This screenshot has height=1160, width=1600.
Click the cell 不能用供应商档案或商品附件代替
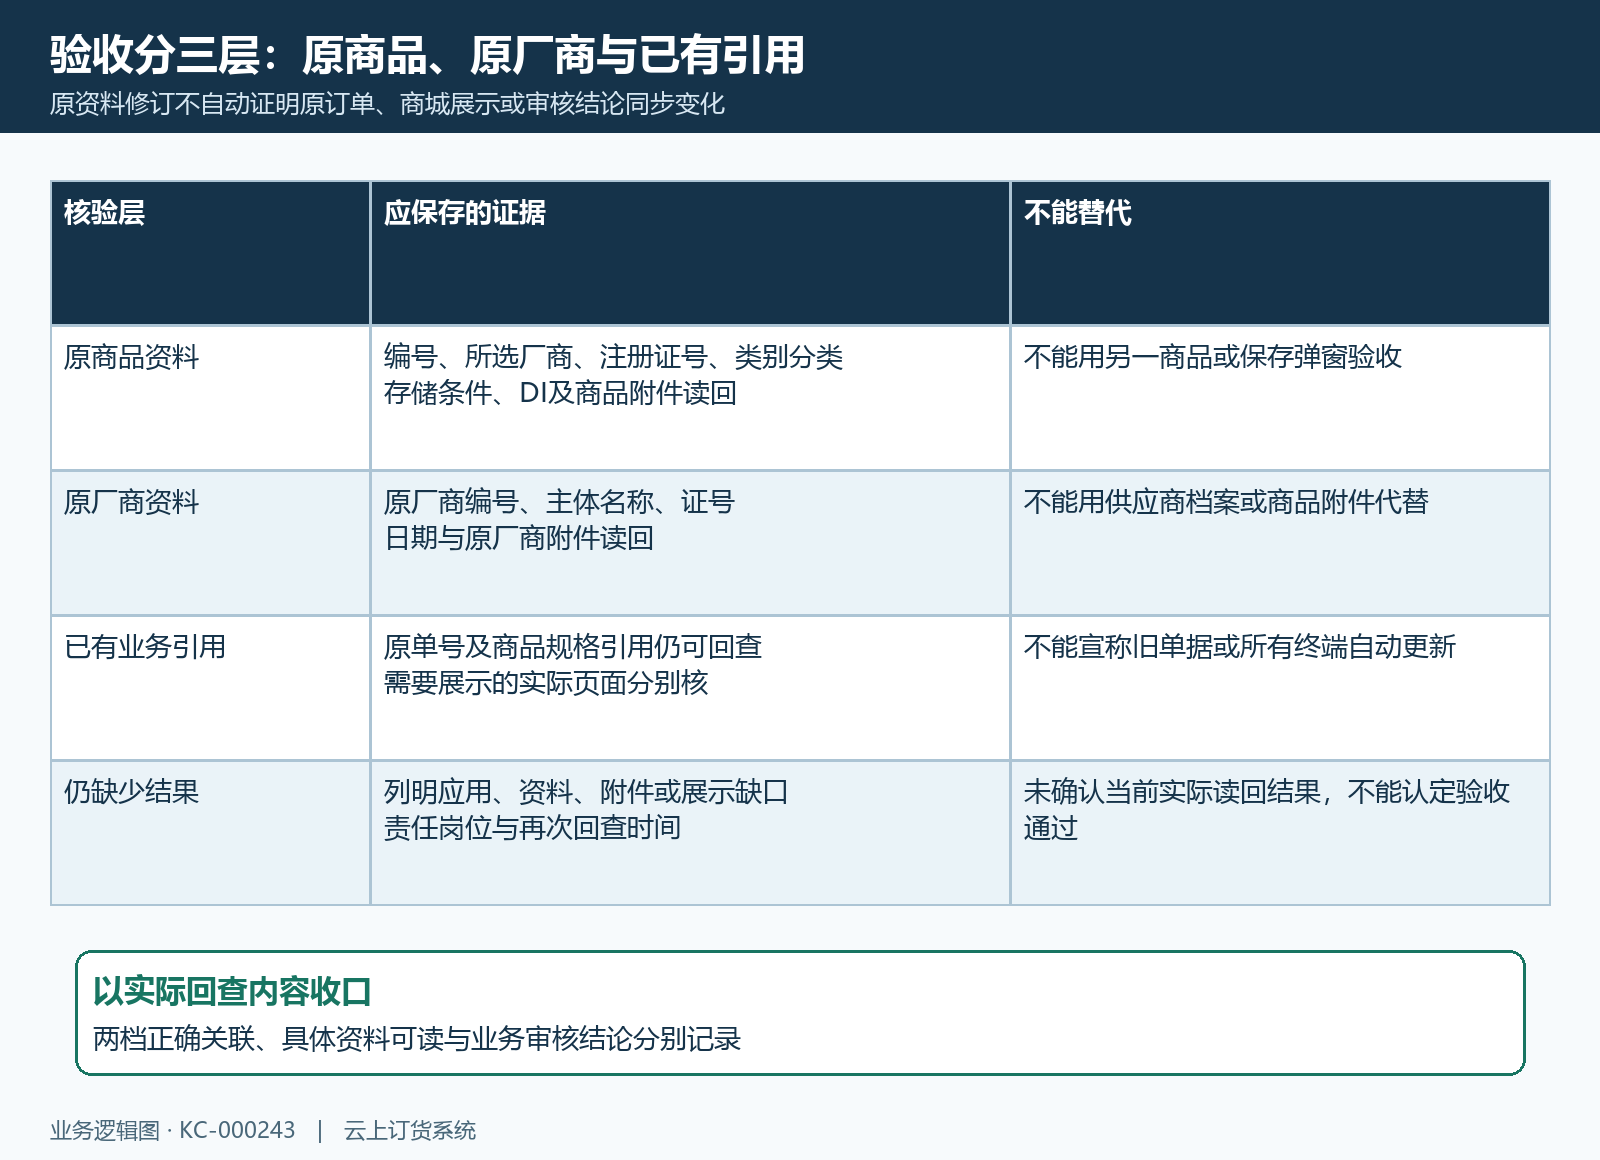tap(1280, 543)
